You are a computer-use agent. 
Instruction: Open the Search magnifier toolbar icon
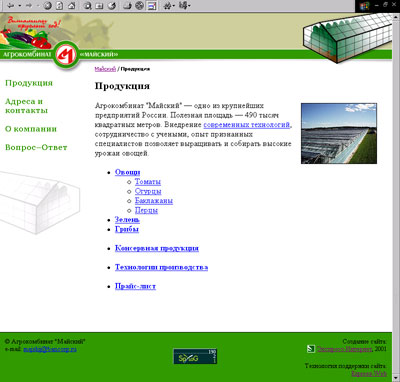pyautogui.click(x=88, y=6)
